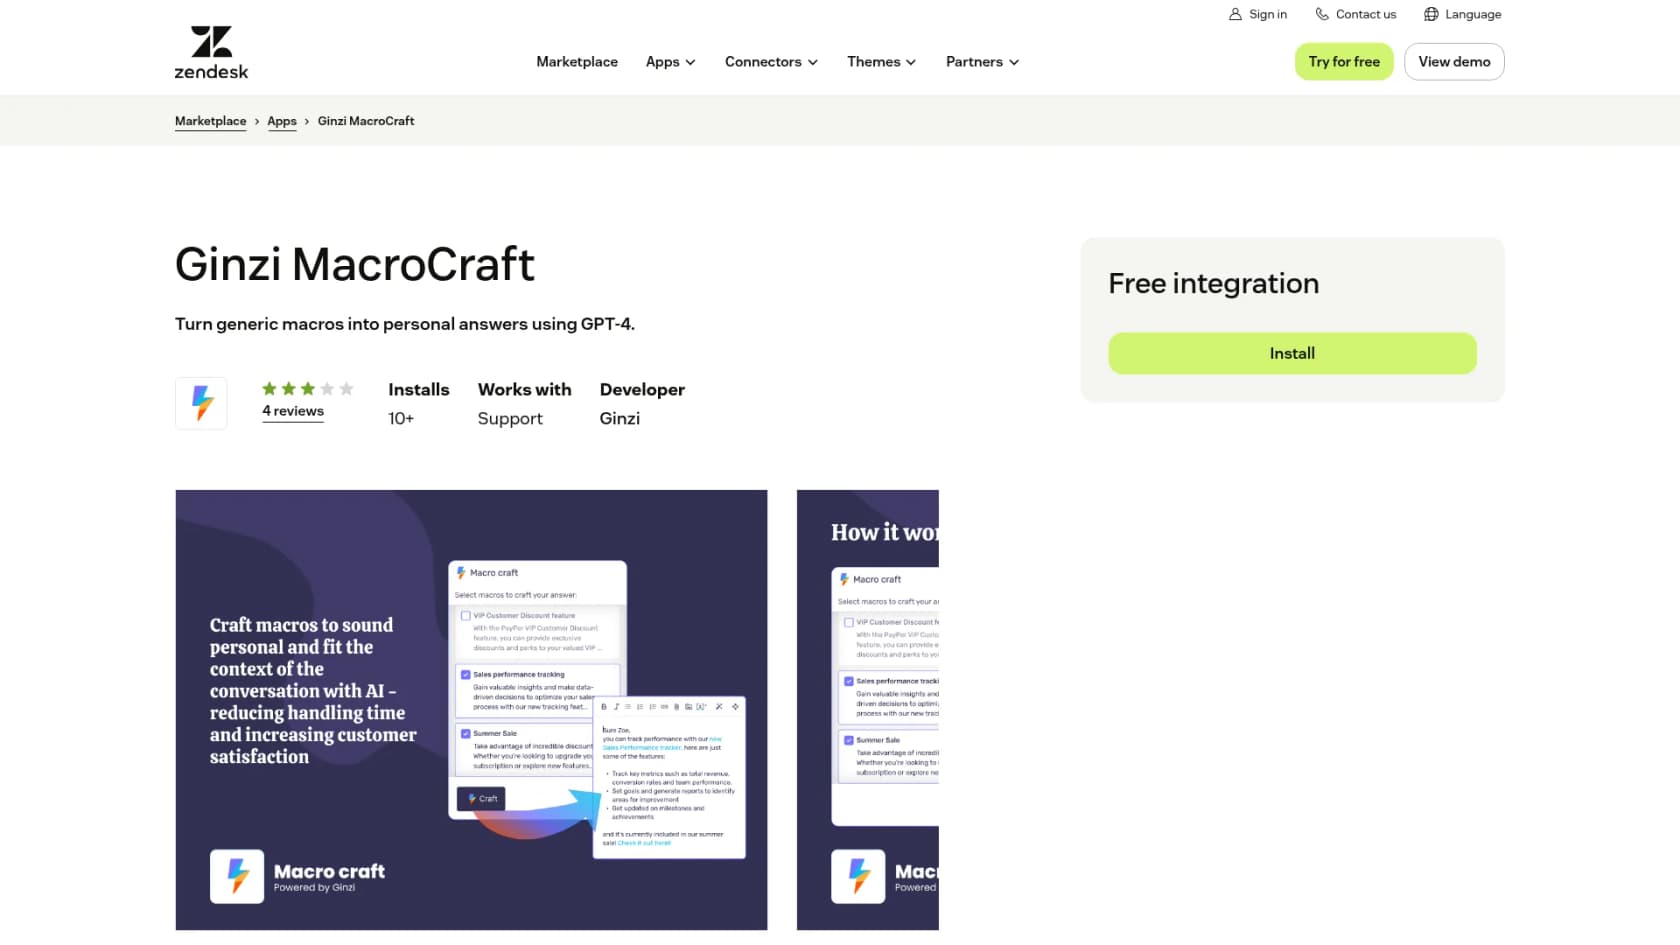Click the Support works-with value
The image size is (1680, 945).
pyautogui.click(x=510, y=419)
